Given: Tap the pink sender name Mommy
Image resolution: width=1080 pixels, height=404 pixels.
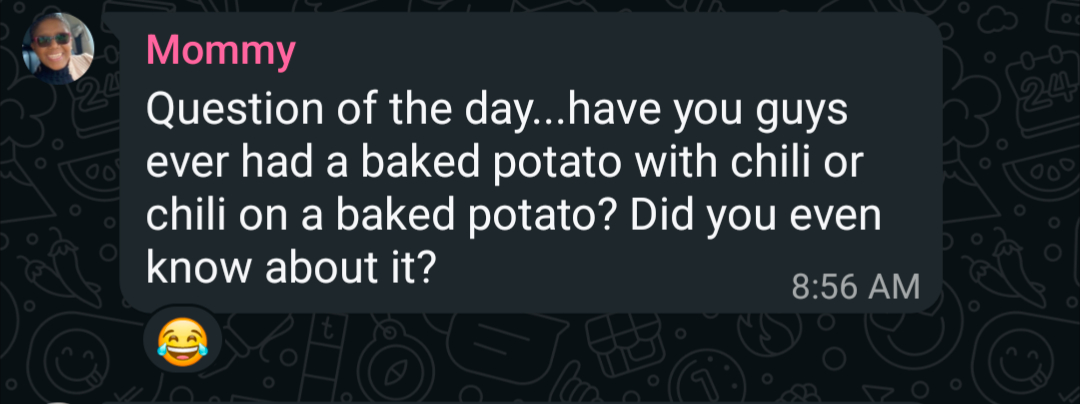Looking at the screenshot, I should click(x=221, y=51).
